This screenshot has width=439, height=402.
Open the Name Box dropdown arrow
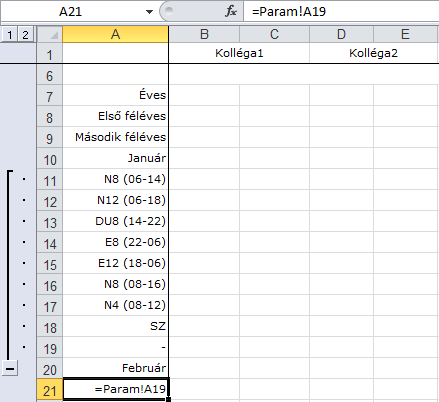[x=149, y=12]
